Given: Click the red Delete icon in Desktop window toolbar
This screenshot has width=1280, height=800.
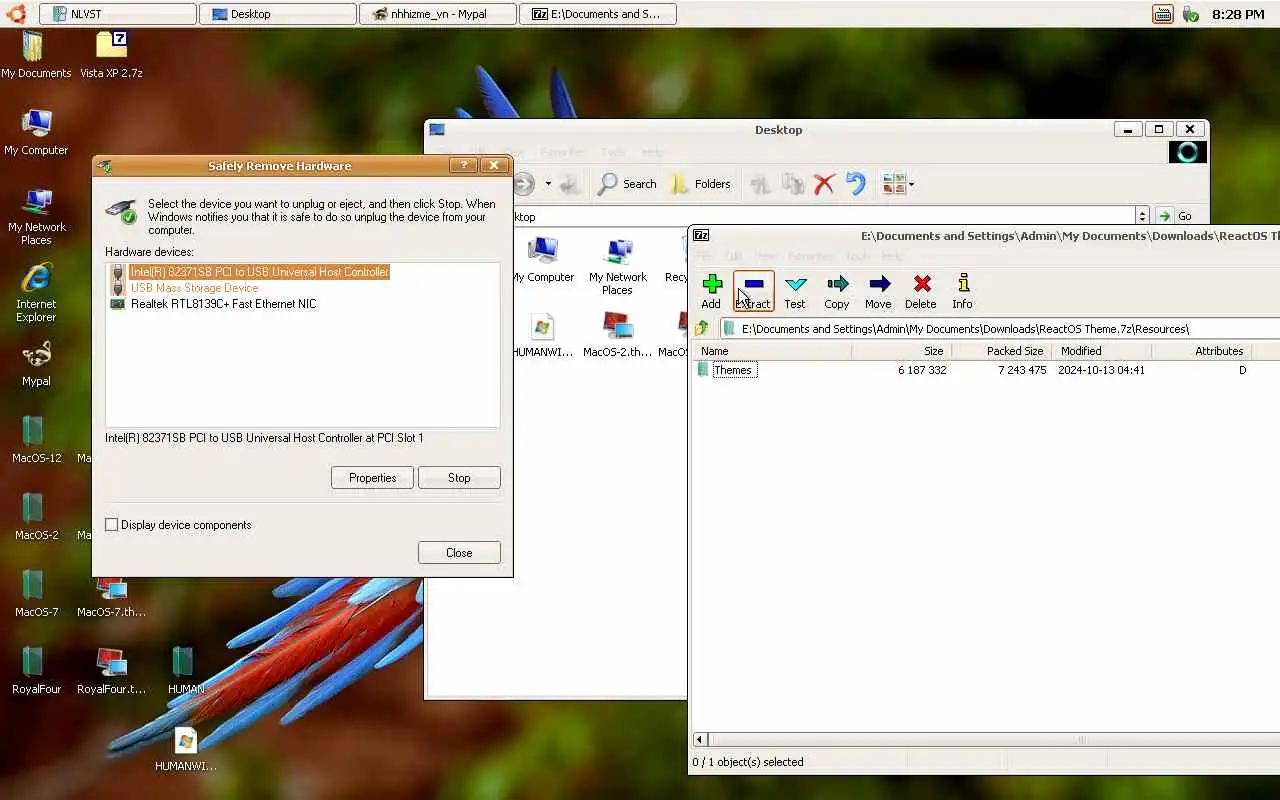Looking at the screenshot, I should [824, 184].
